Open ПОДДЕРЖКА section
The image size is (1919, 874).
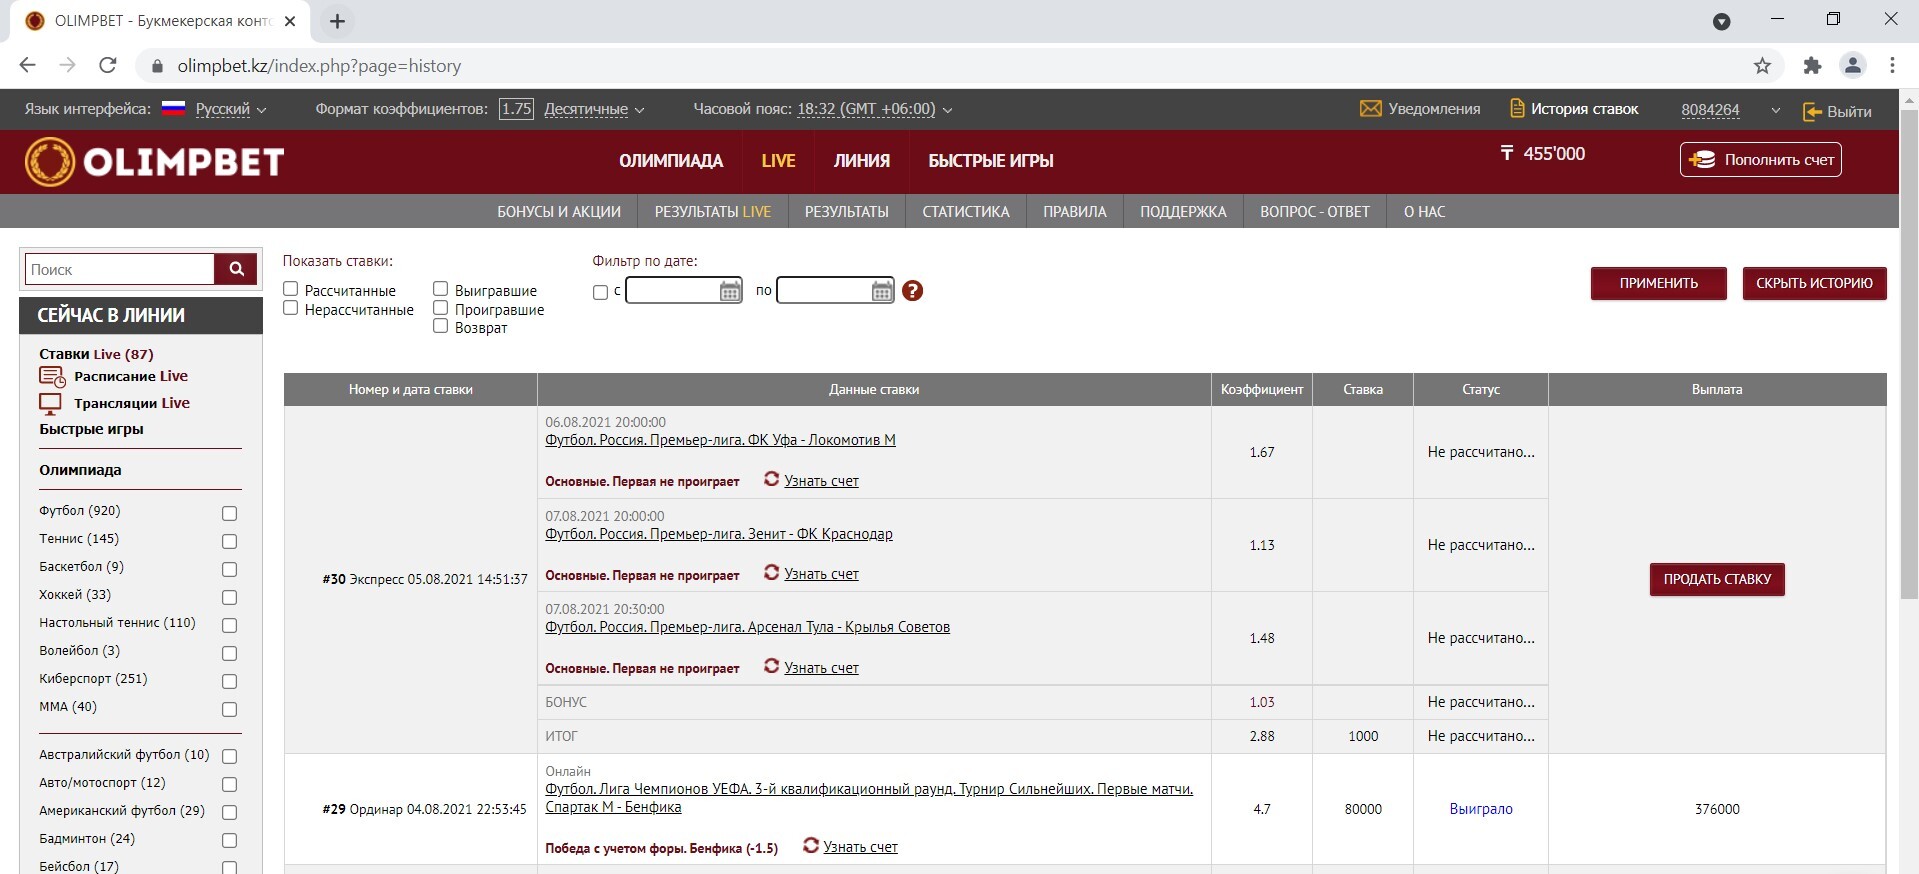pyautogui.click(x=1183, y=212)
